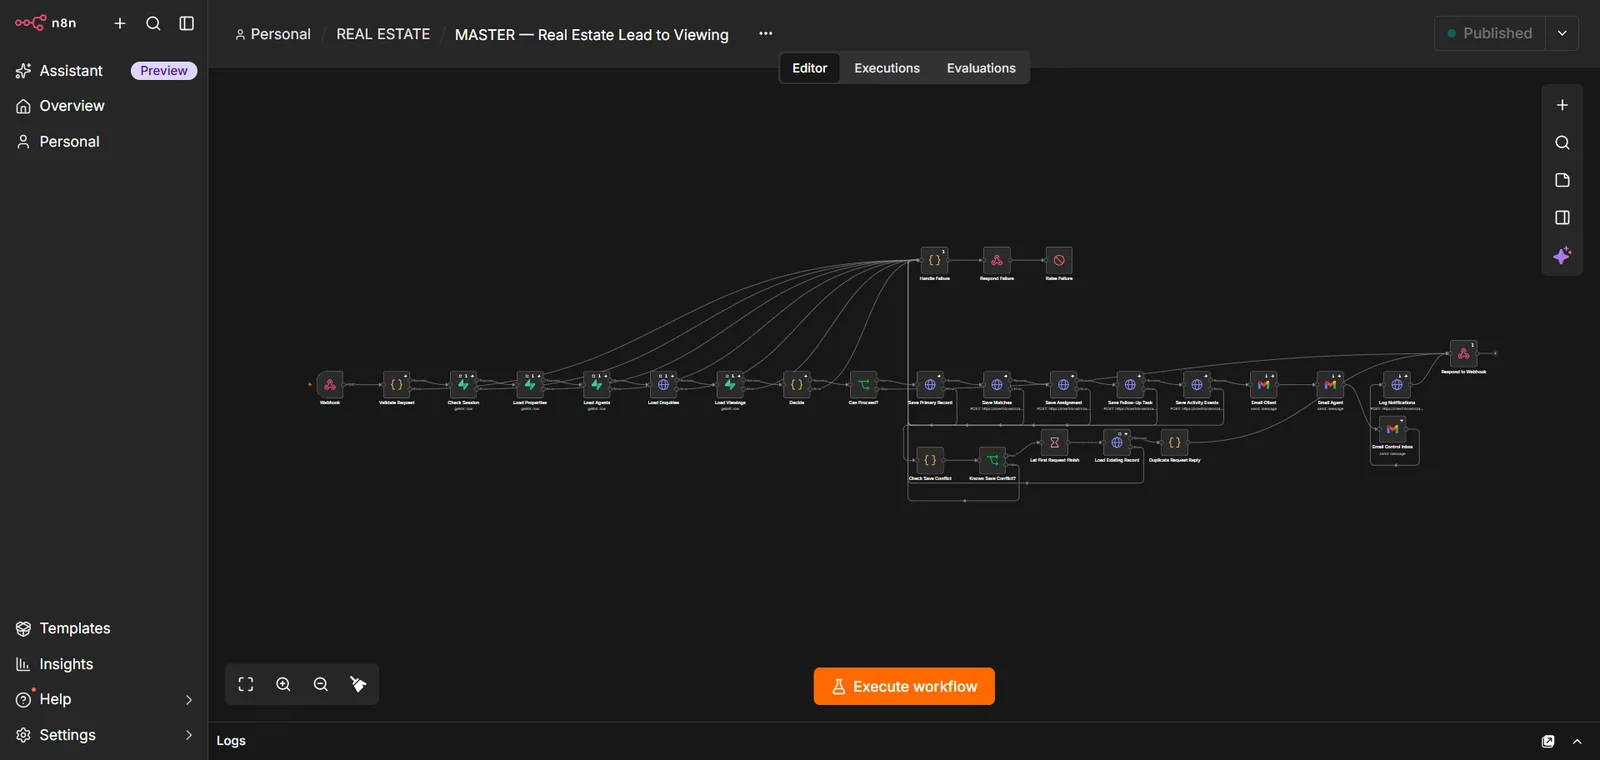1600x760 pixels.
Task: Tidy up workflow nodes
Action: (358, 685)
